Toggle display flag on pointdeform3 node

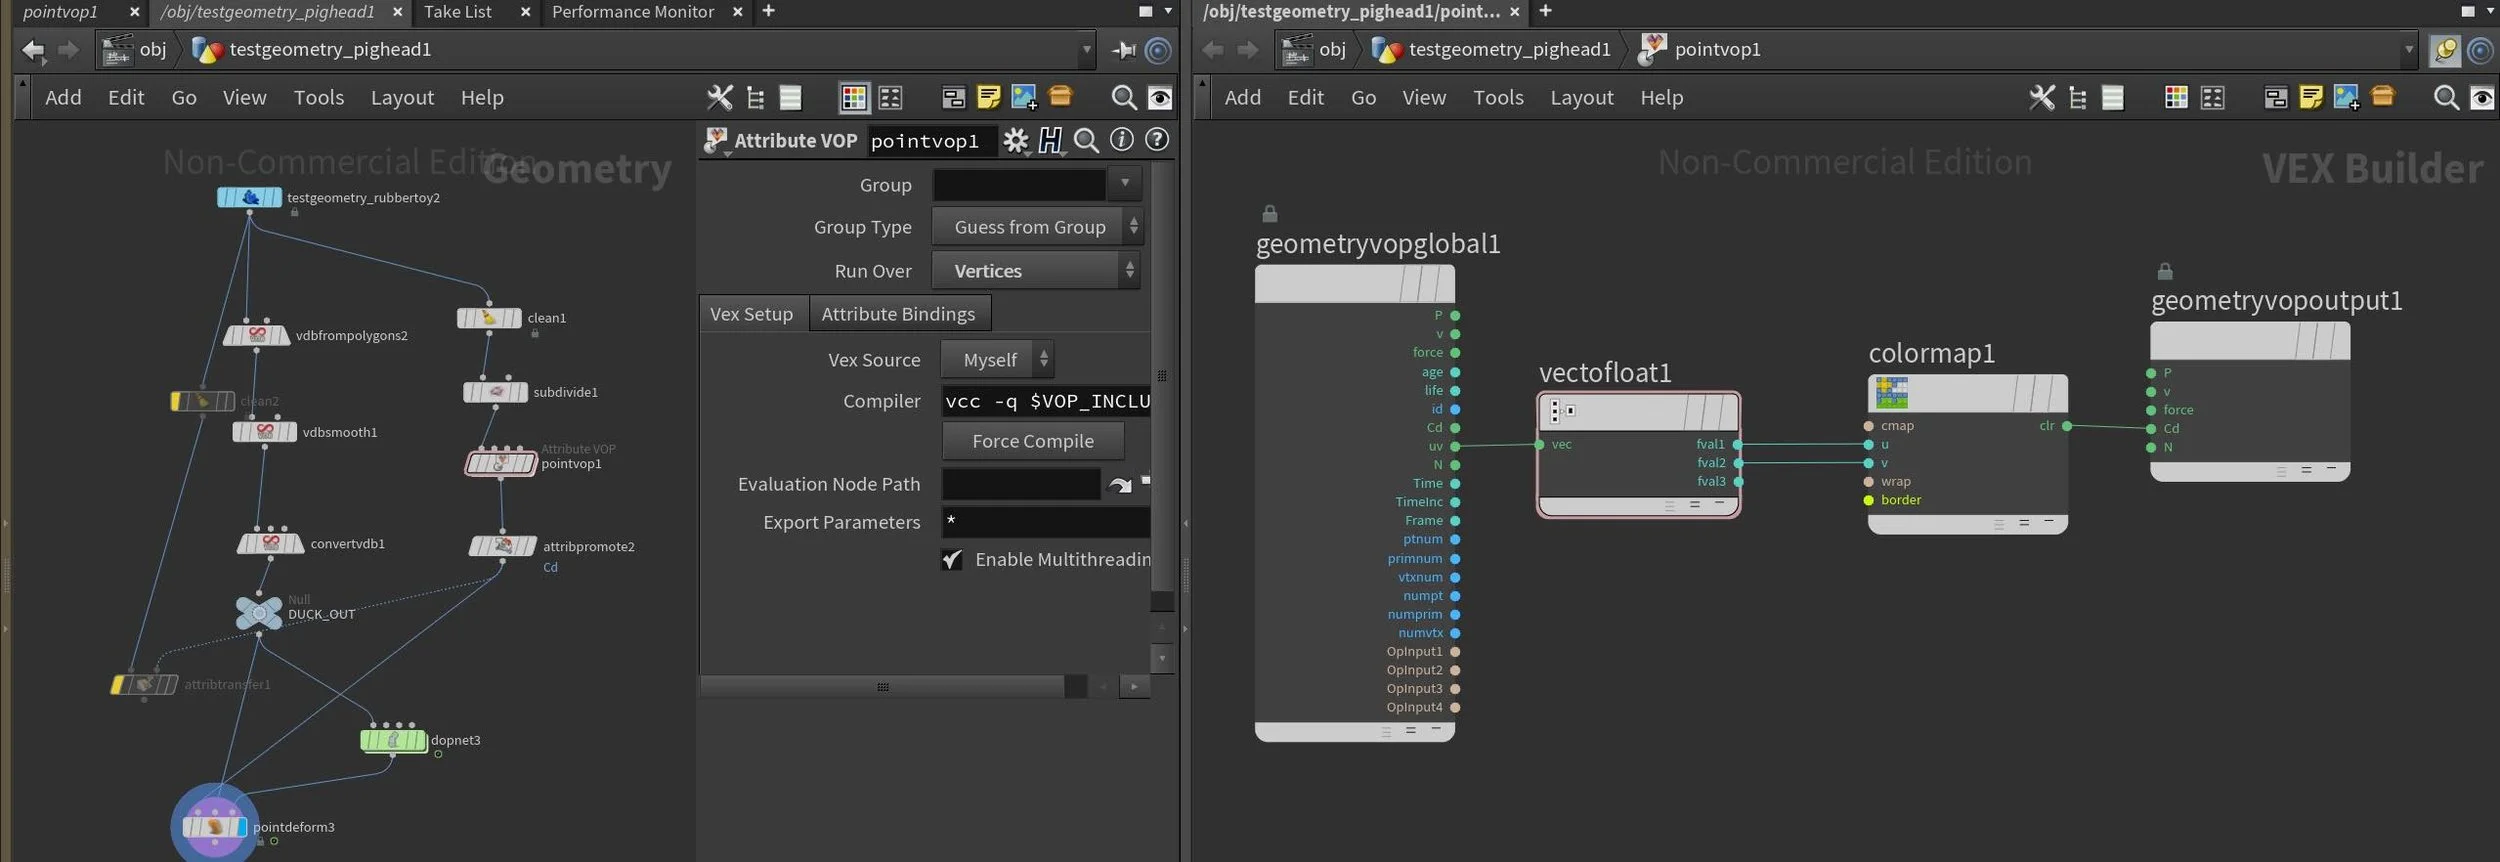click(241, 827)
